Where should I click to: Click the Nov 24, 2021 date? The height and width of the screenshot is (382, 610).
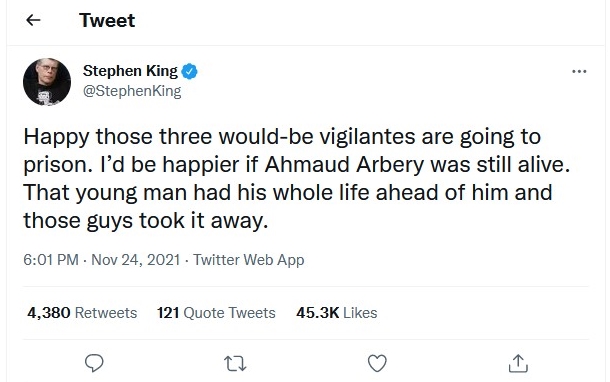point(136,260)
